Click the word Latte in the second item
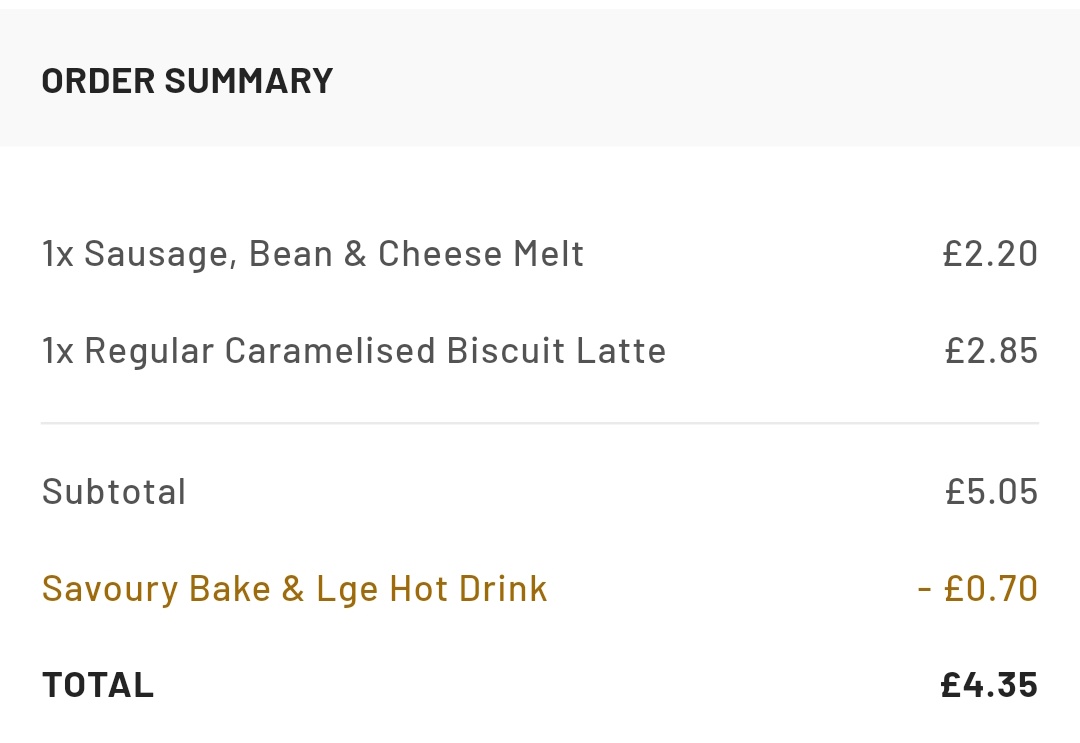The height and width of the screenshot is (743, 1080). (x=621, y=350)
